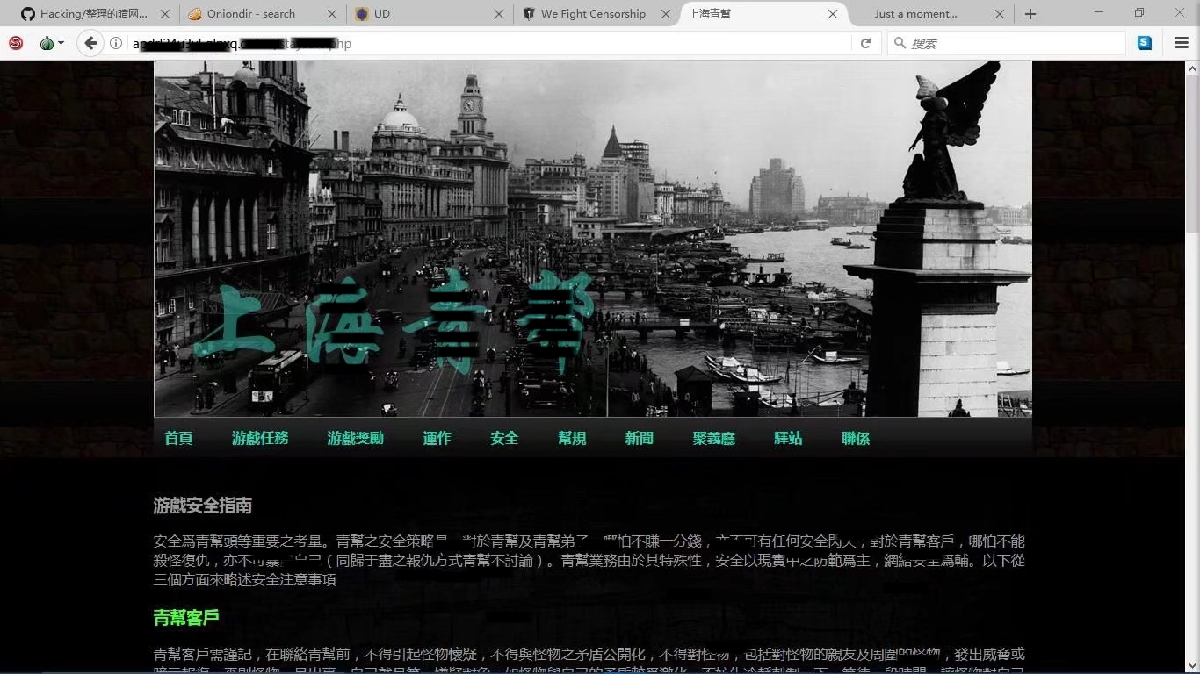Click the site info icon in address bar
The width and height of the screenshot is (1200, 674).
117,43
